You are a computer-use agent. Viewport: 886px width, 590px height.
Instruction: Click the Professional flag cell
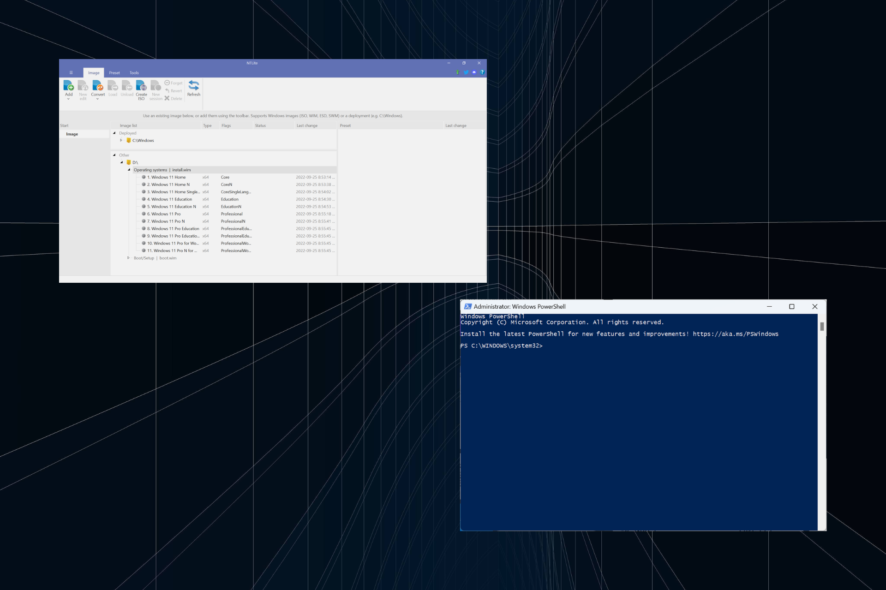click(x=232, y=214)
